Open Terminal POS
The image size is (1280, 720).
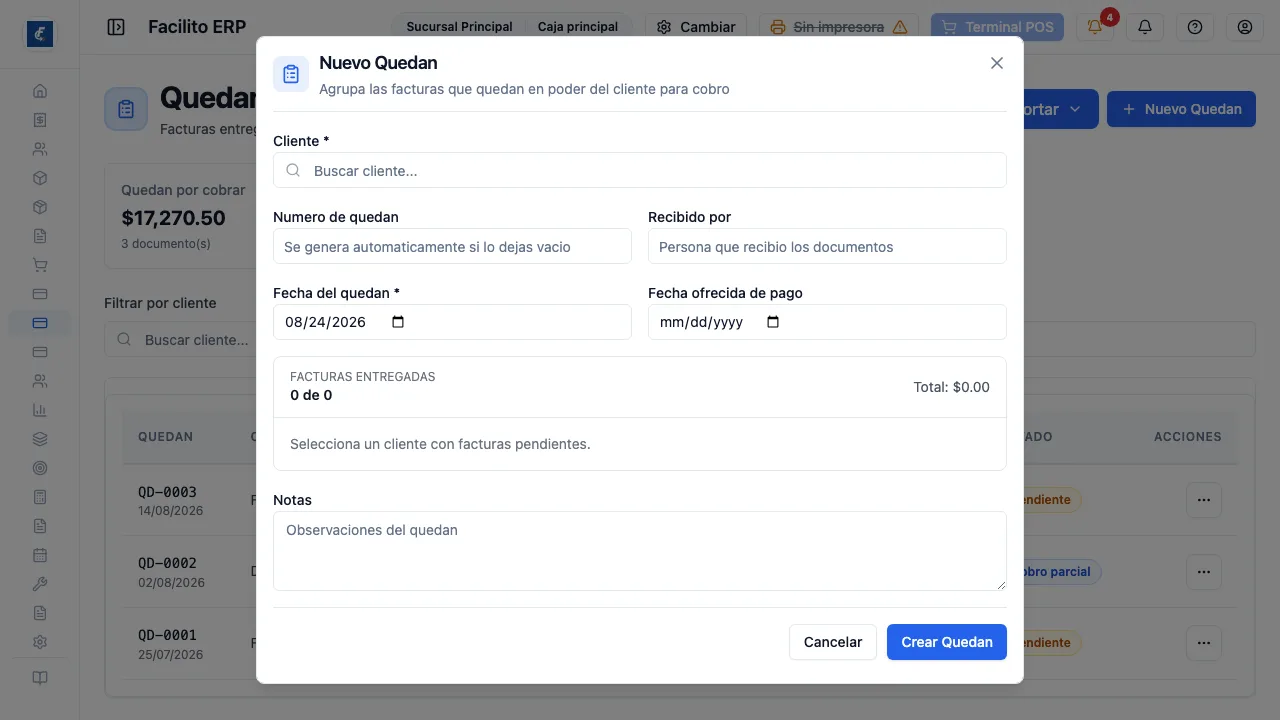click(997, 27)
